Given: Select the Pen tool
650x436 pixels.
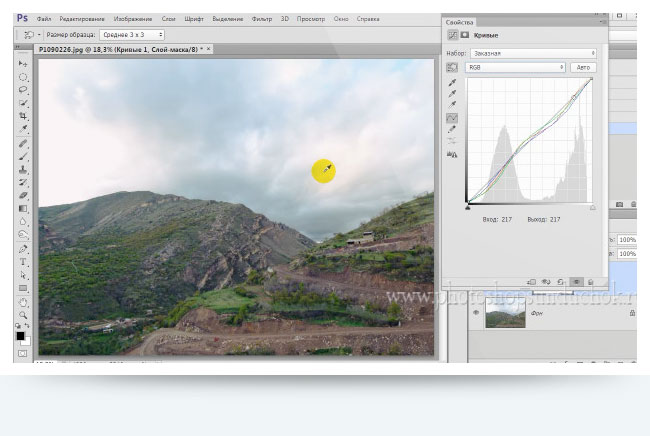Looking at the screenshot, I should pyautogui.click(x=23, y=249).
